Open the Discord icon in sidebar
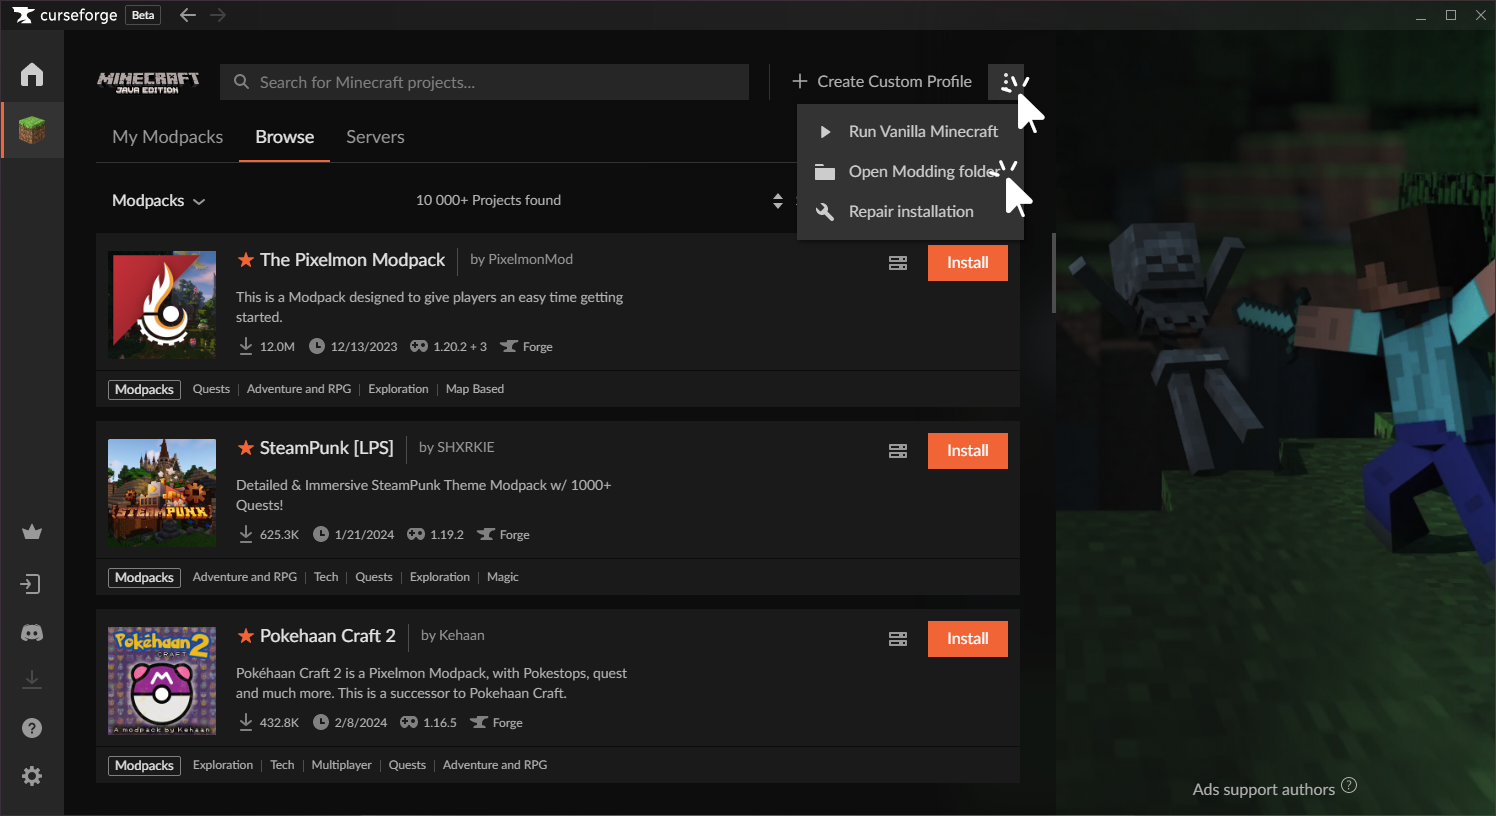This screenshot has width=1496, height=816. click(x=32, y=633)
